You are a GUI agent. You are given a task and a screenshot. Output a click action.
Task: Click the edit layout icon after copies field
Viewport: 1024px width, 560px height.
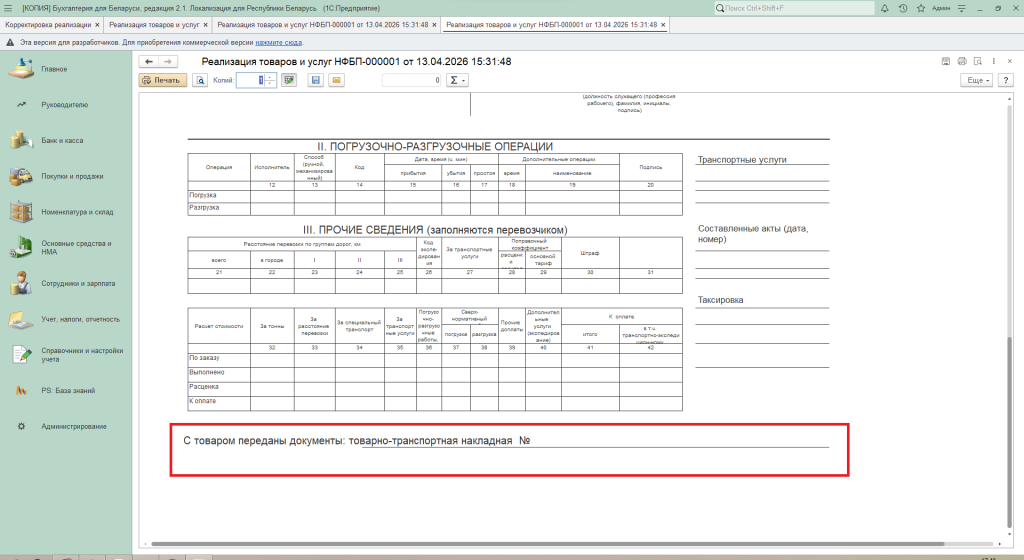tap(289, 80)
